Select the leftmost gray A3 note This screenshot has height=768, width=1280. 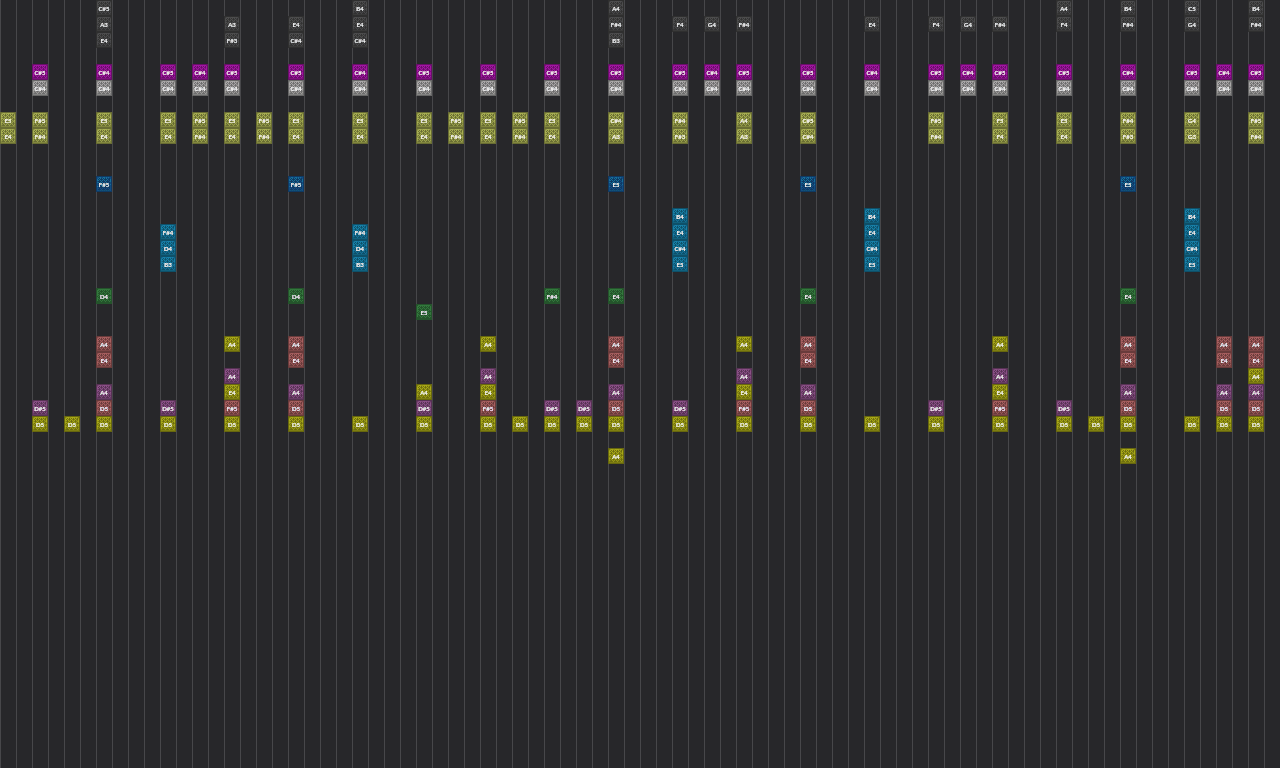click(104, 24)
